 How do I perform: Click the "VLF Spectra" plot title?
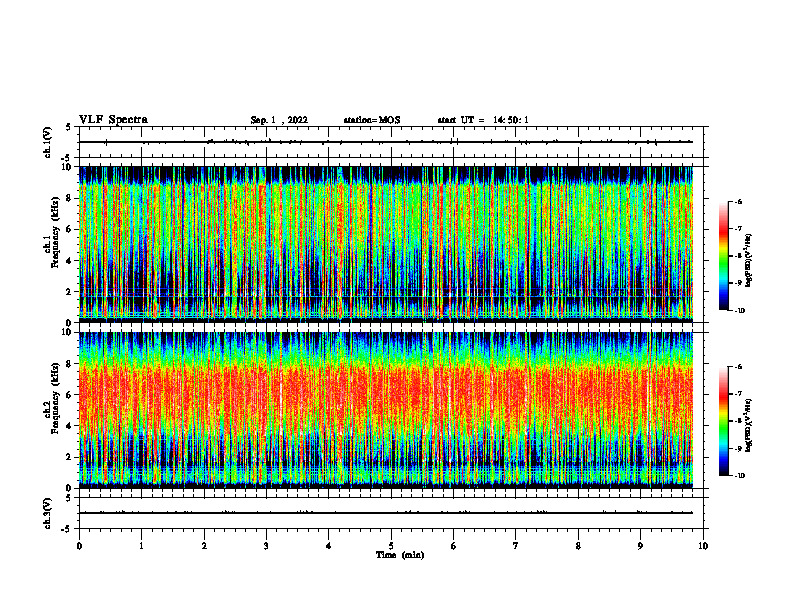click(x=113, y=120)
